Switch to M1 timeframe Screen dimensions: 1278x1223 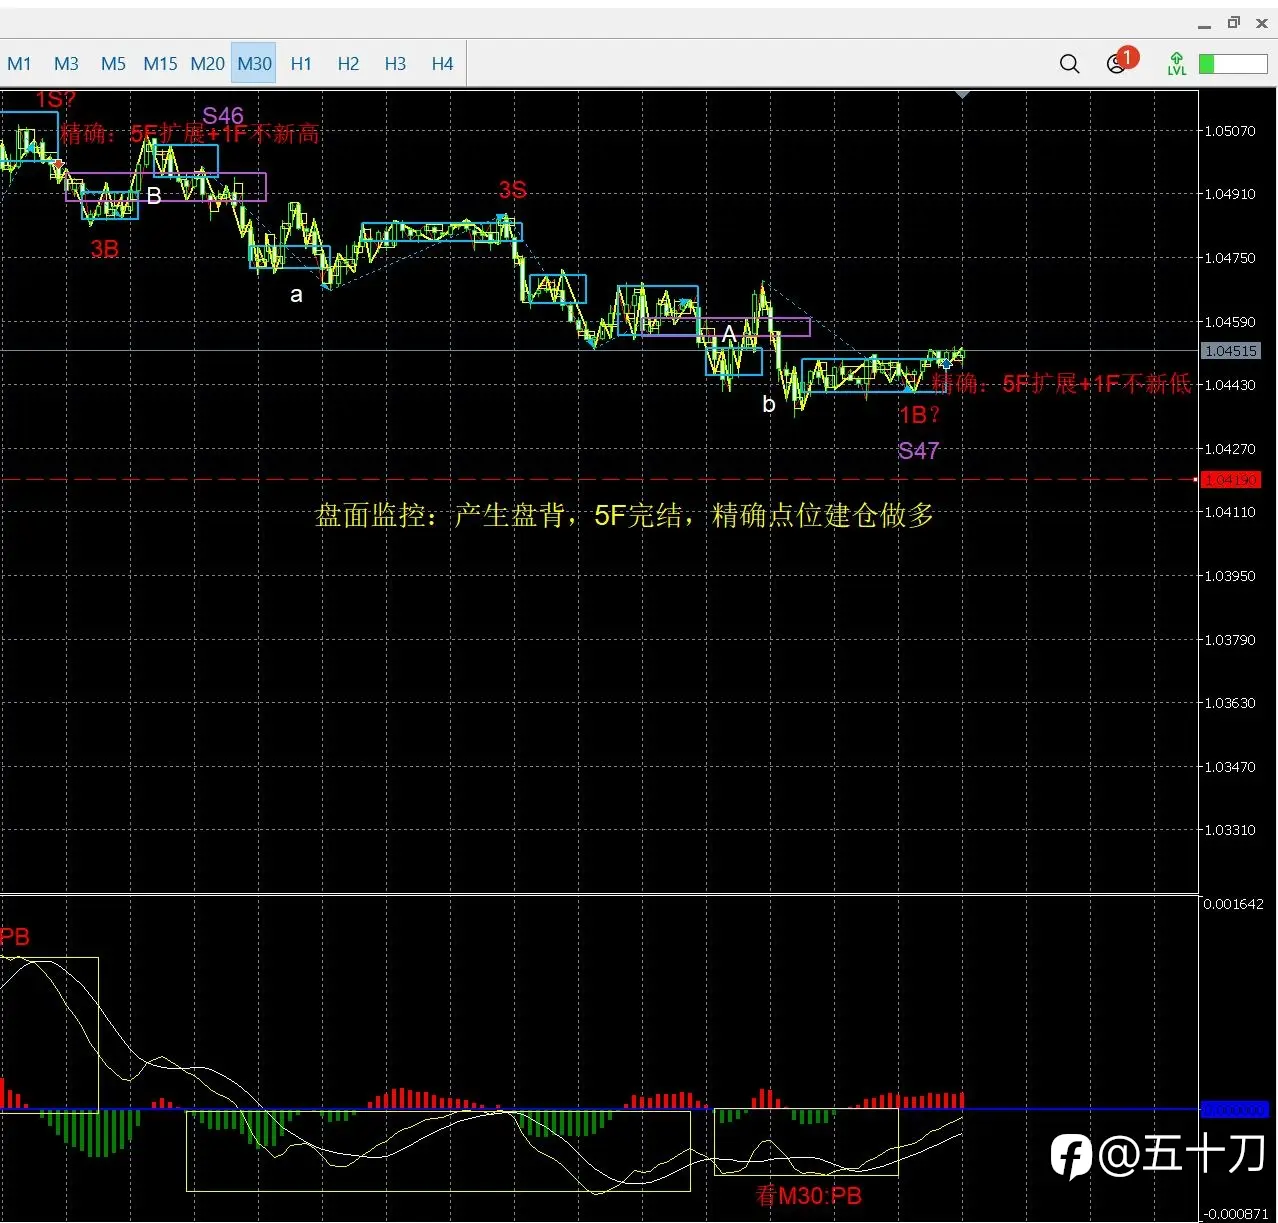[x=19, y=64]
